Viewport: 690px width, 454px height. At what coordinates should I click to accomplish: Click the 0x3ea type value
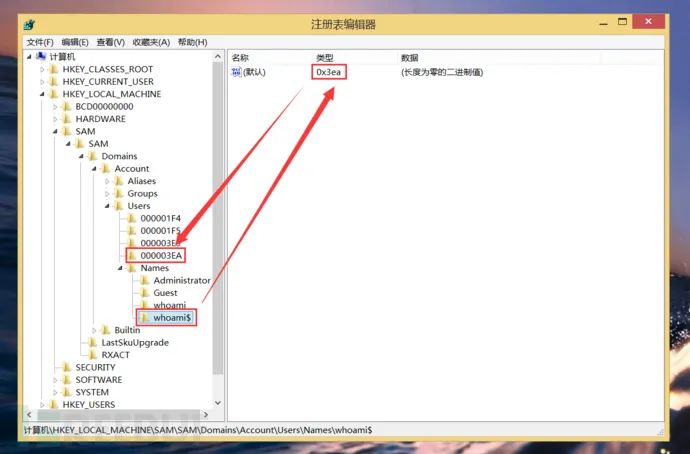pyautogui.click(x=329, y=72)
